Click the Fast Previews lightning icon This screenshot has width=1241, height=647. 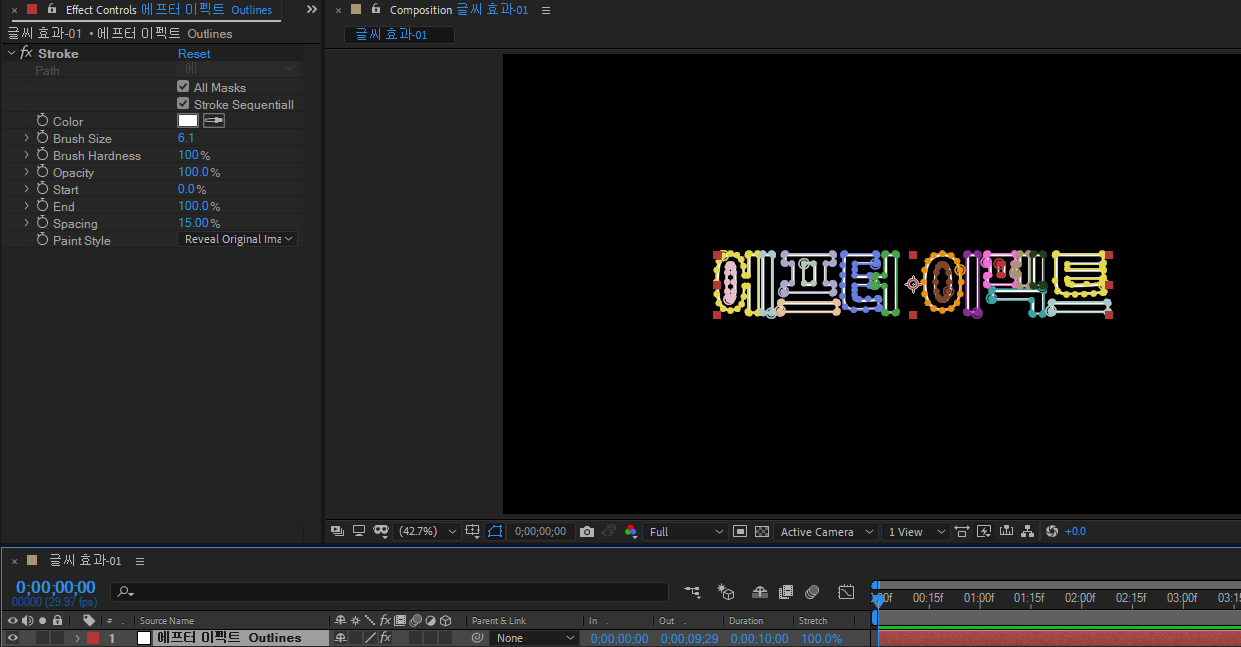coord(984,531)
